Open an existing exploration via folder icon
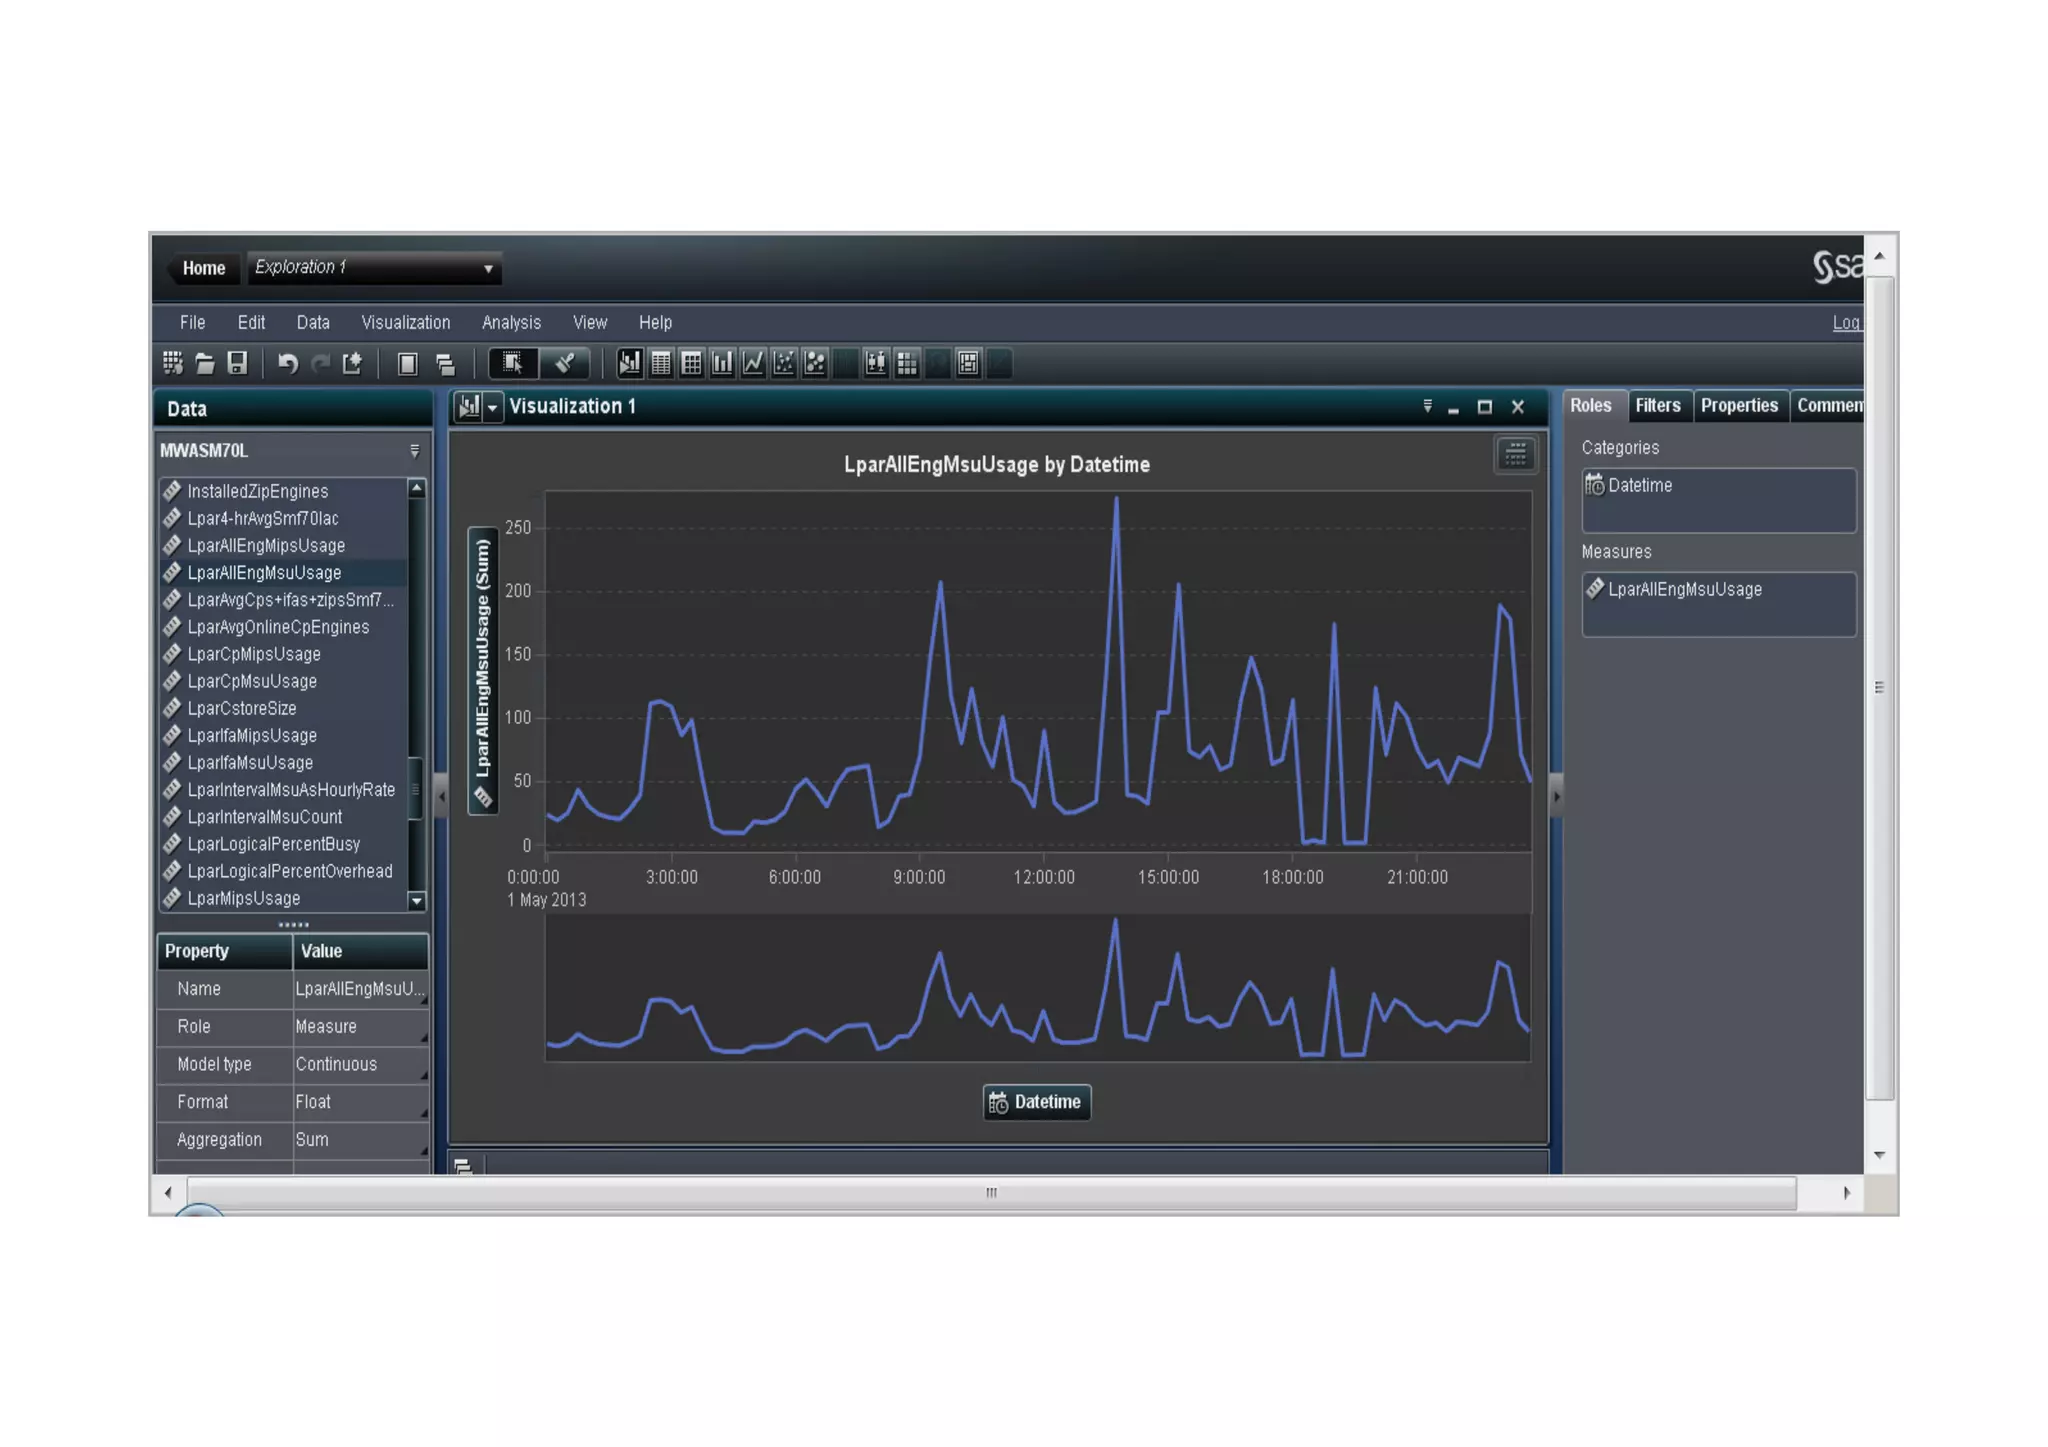This screenshot has width=2048, height=1447. point(205,364)
